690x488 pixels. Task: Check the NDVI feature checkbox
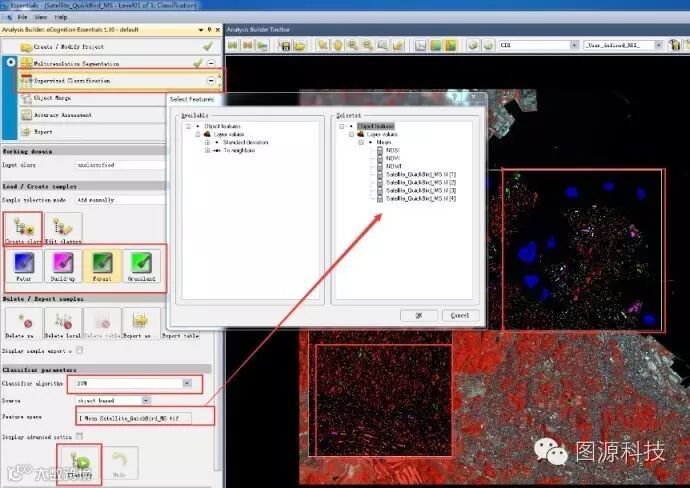[x=380, y=158]
